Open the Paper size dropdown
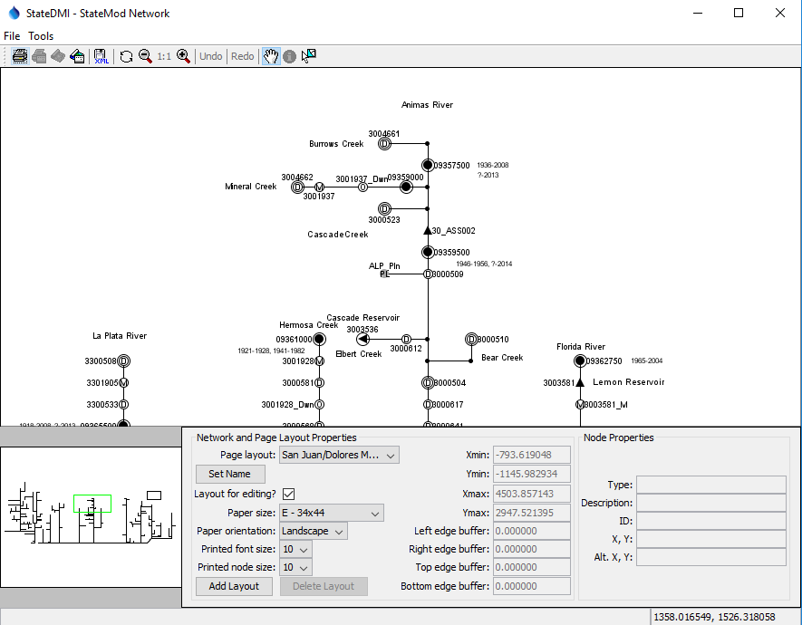802x625 pixels. [331, 513]
